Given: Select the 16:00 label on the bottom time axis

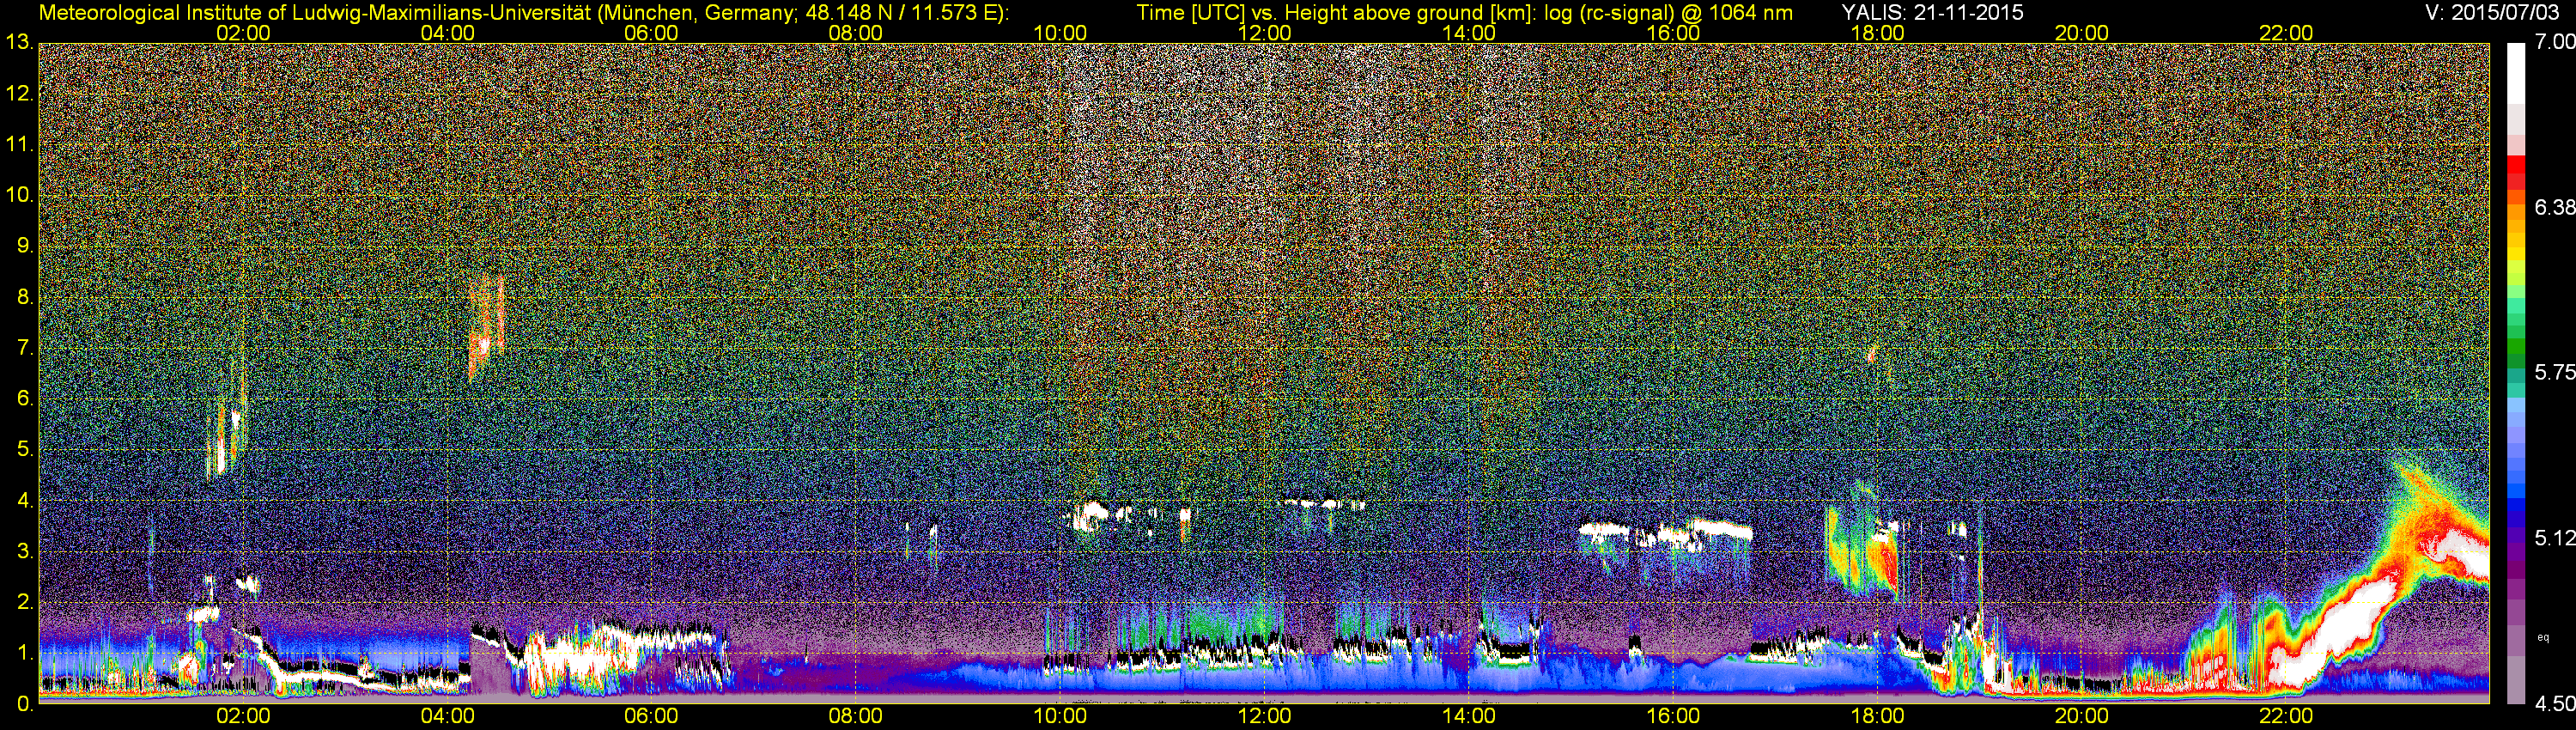Looking at the screenshot, I should [1673, 716].
